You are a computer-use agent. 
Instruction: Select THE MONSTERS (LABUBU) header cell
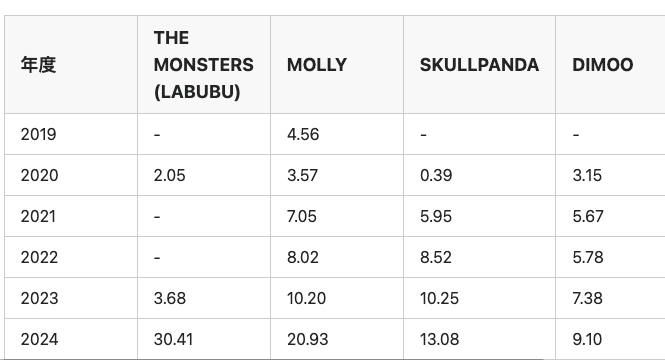click(x=204, y=65)
